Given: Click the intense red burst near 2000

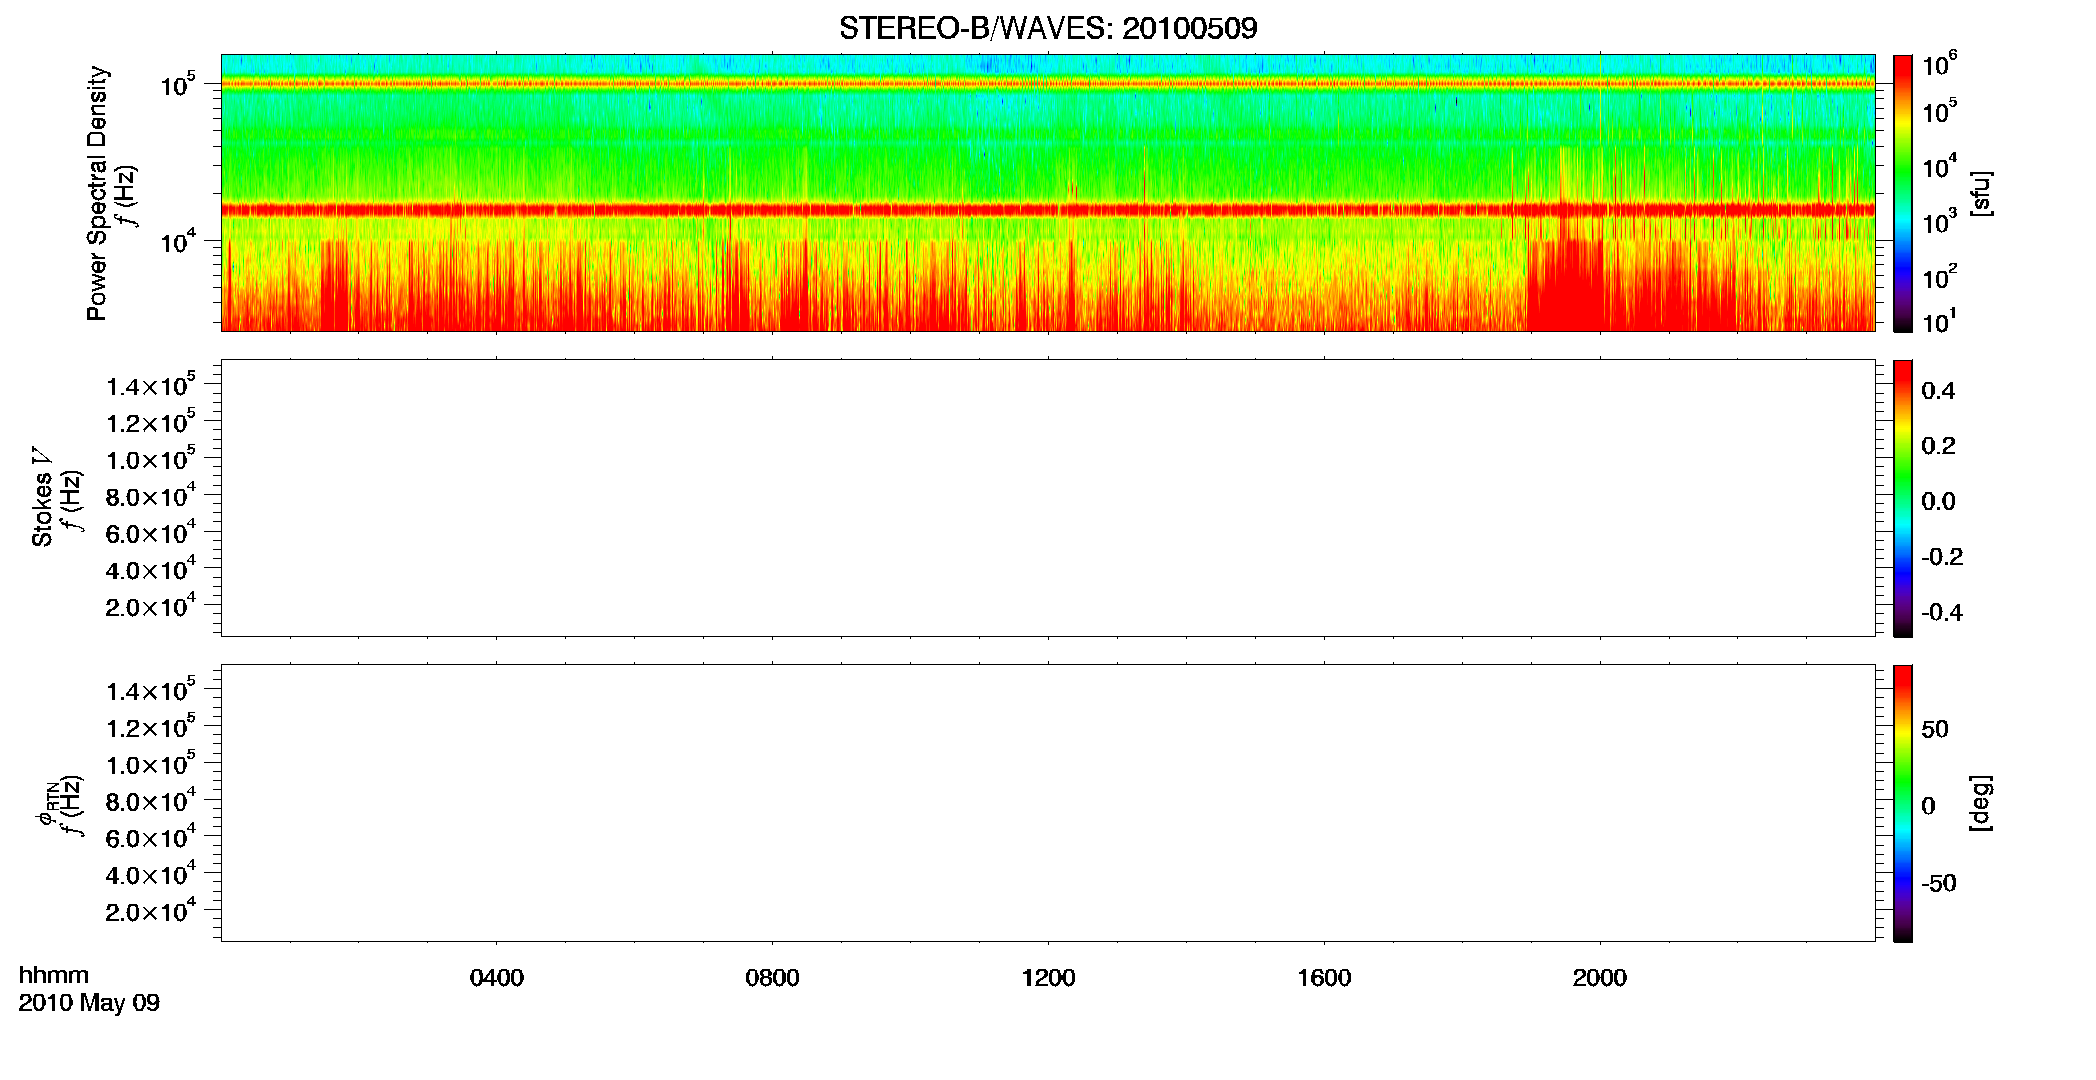Looking at the screenshot, I should pos(1566,285).
